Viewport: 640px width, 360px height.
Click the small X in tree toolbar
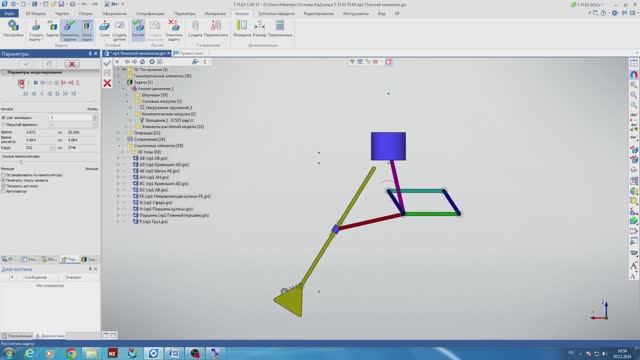(117, 62)
